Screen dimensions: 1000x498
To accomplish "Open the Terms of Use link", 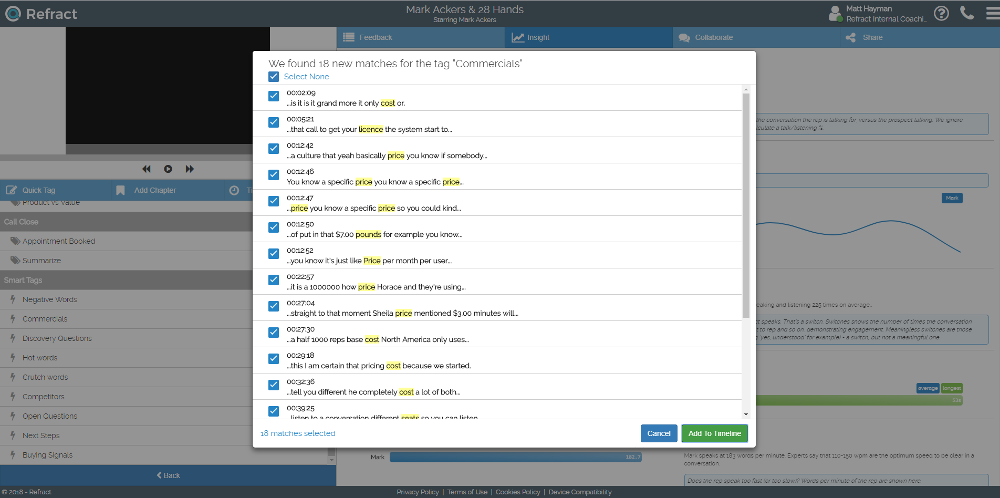I will pyautogui.click(x=467, y=492).
